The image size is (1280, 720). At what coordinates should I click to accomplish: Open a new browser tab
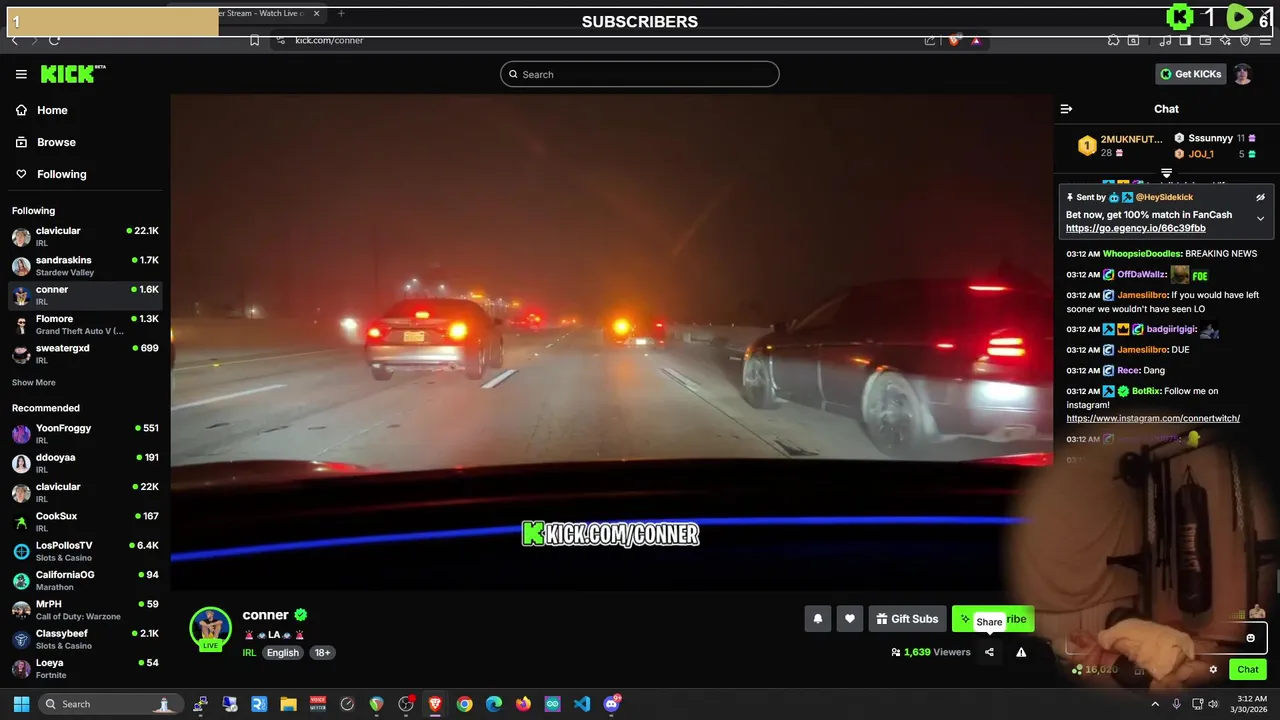click(x=341, y=13)
